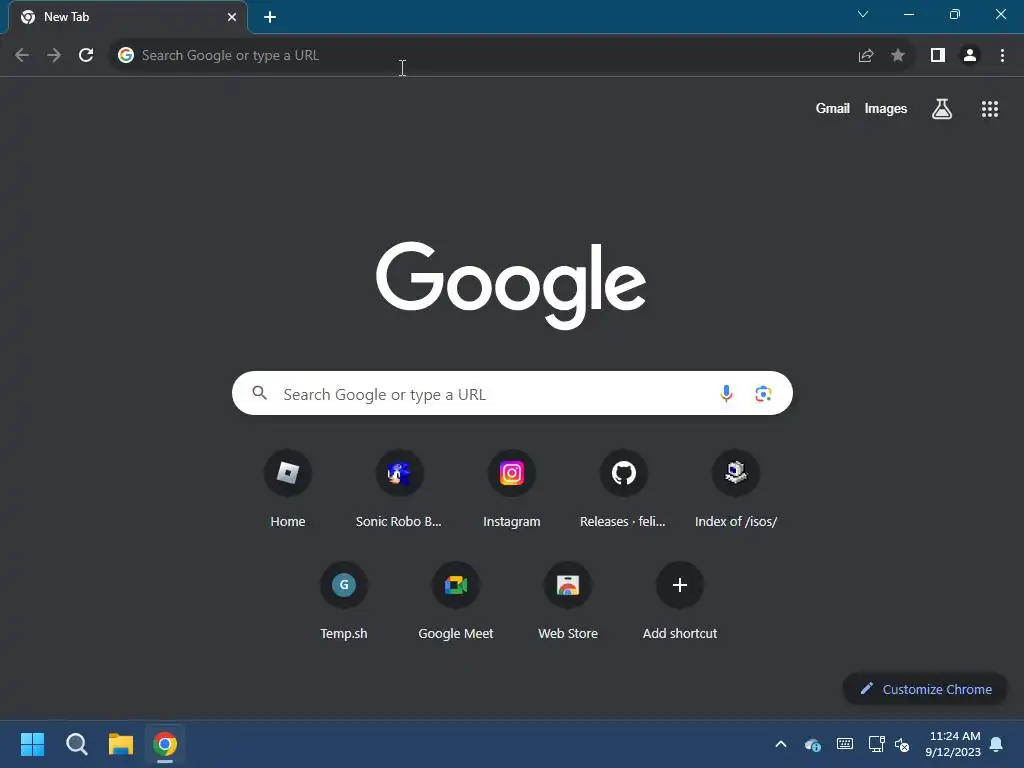Open the touch keyboard tray icon
This screenshot has width=1024, height=768.
click(844, 744)
